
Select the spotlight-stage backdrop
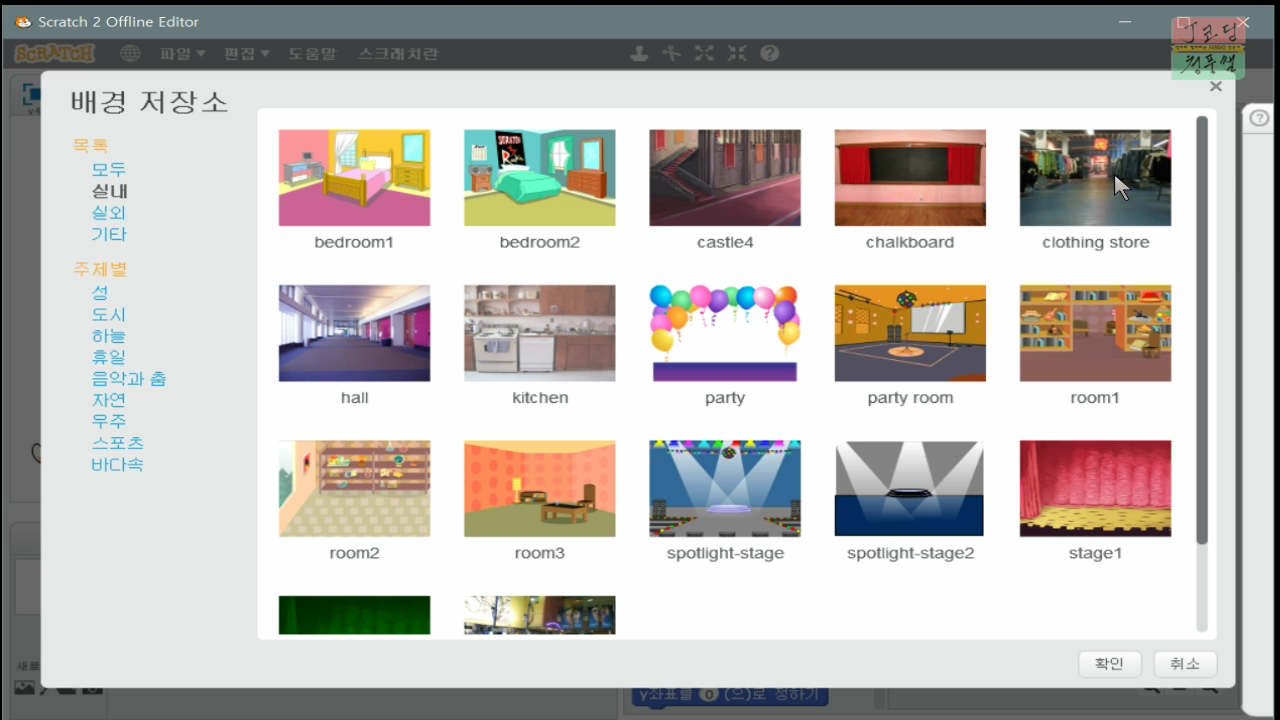click(x=725, y=489)
